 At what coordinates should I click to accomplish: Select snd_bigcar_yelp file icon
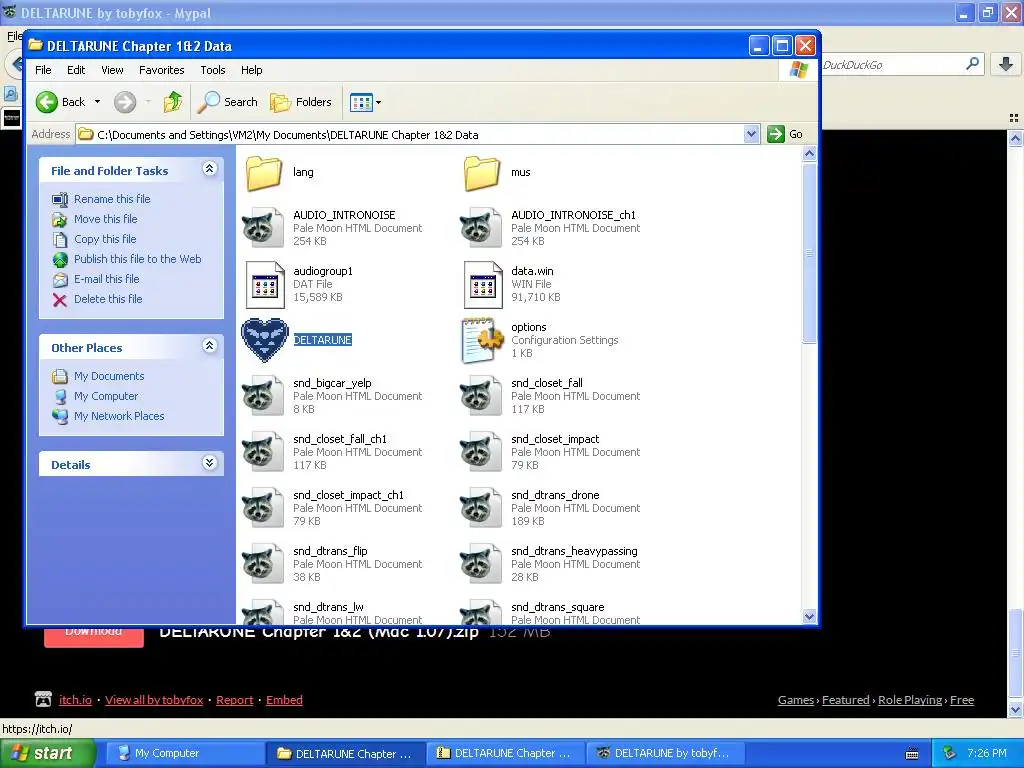click(x=263, y=396)
